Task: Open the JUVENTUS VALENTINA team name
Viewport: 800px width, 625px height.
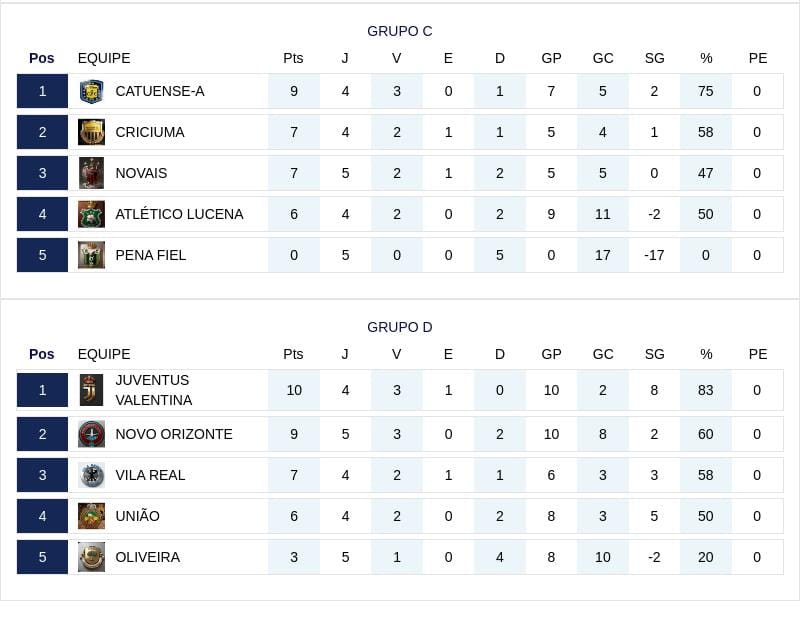Action: point(154,390)
